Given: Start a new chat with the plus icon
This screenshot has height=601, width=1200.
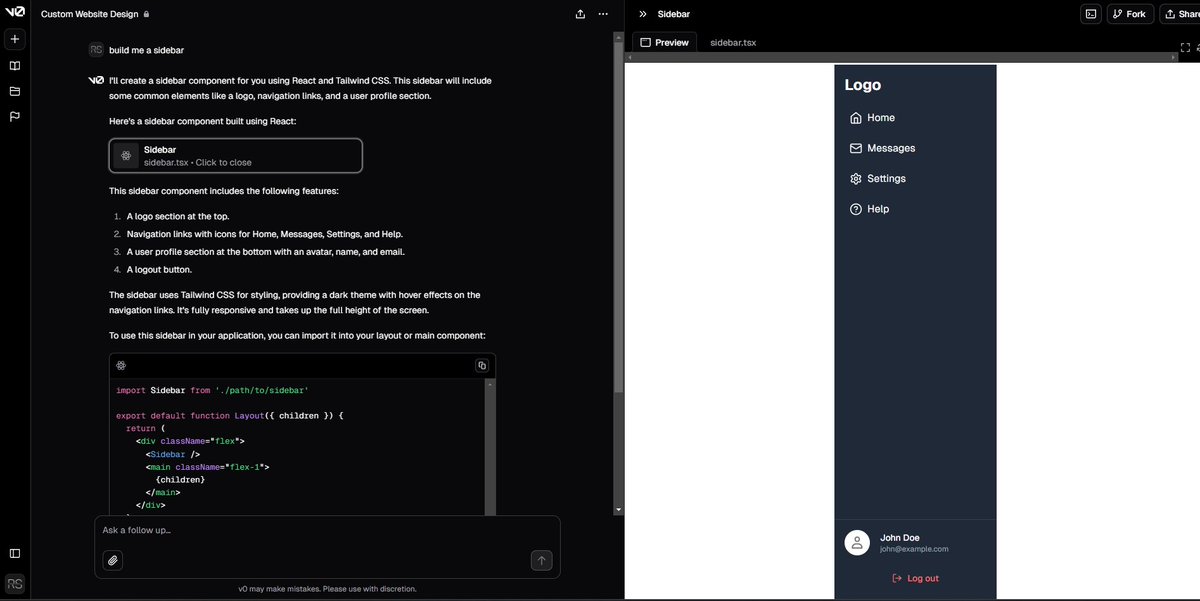Looking at the screenshot, I should point(14,38).
